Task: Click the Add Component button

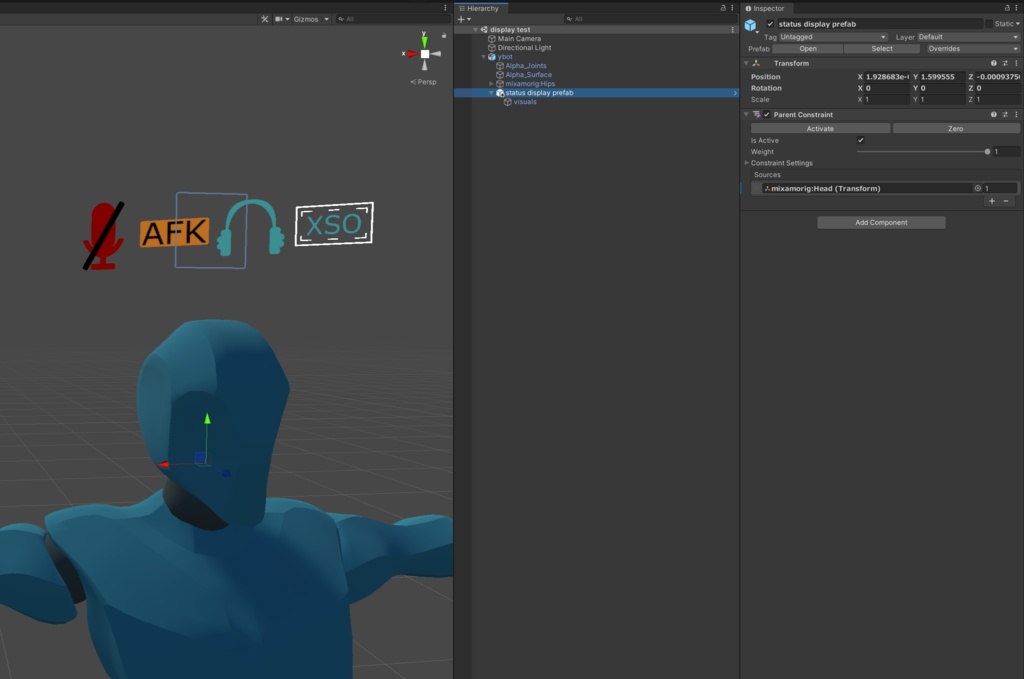Action: 880,221
